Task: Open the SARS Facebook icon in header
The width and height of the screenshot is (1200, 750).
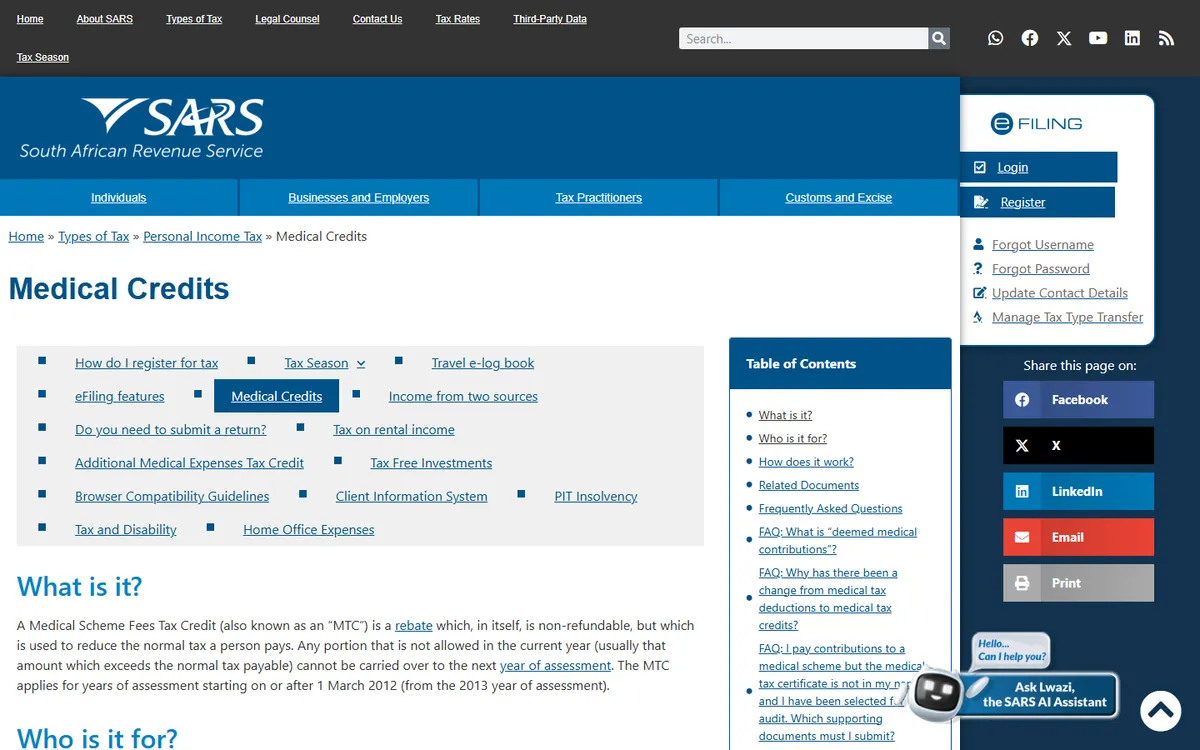Action: 1030,38
